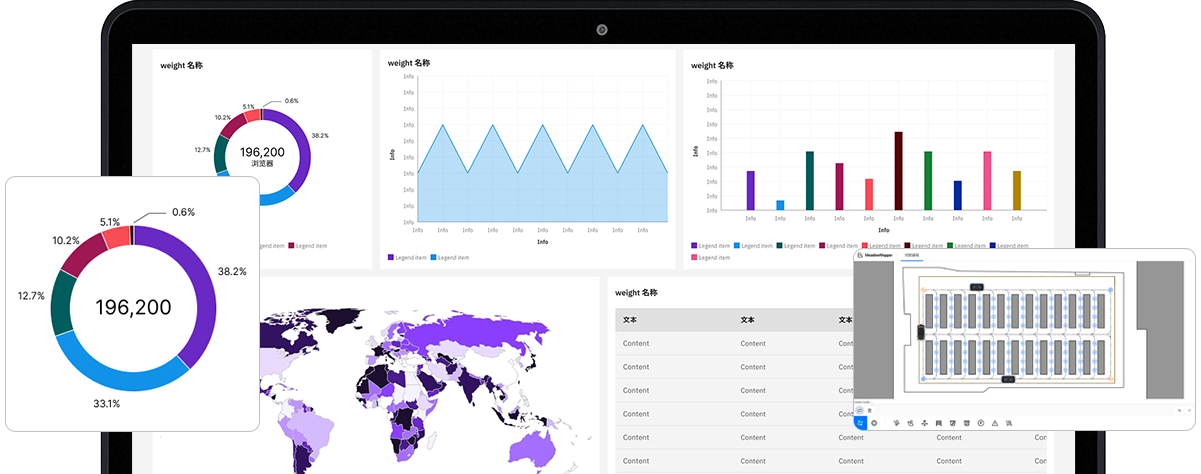Image resolution: width=1201 pixels, height=474 pixels.
Task: Click the MeadowMapper logo in map window
Action: tap(860, 256)
